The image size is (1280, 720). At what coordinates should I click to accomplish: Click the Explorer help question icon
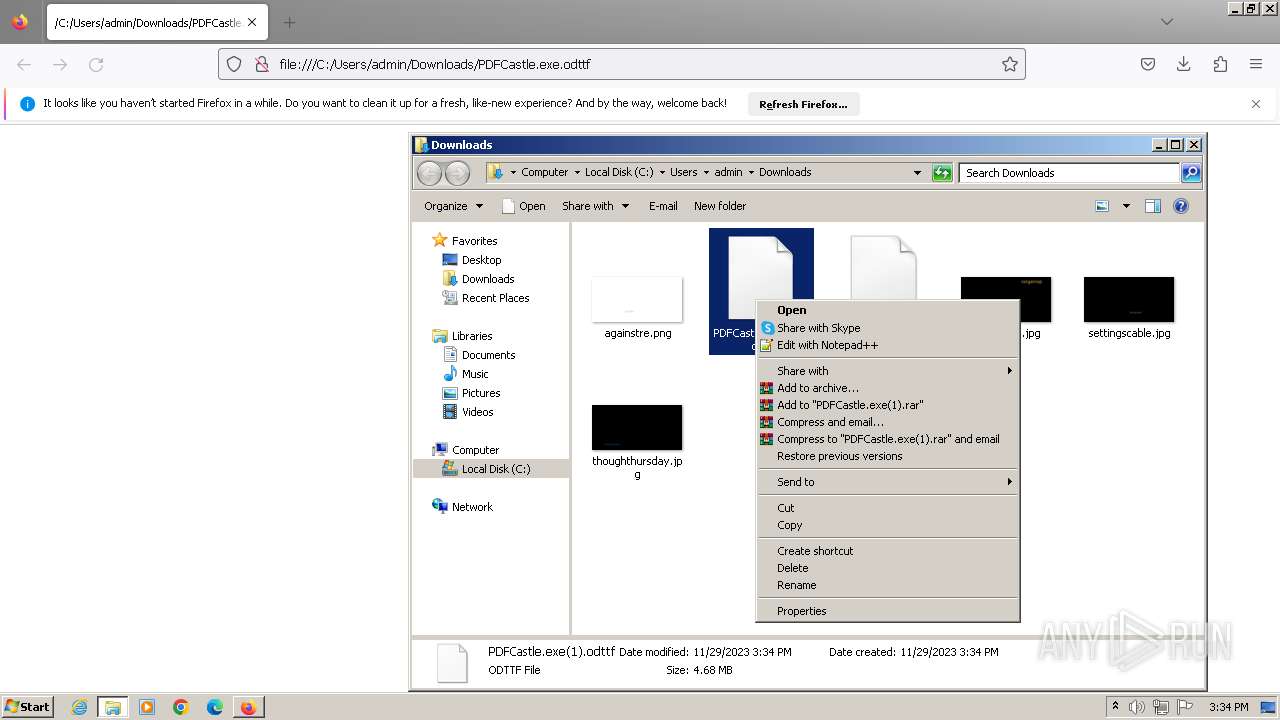click(1181, 206)
